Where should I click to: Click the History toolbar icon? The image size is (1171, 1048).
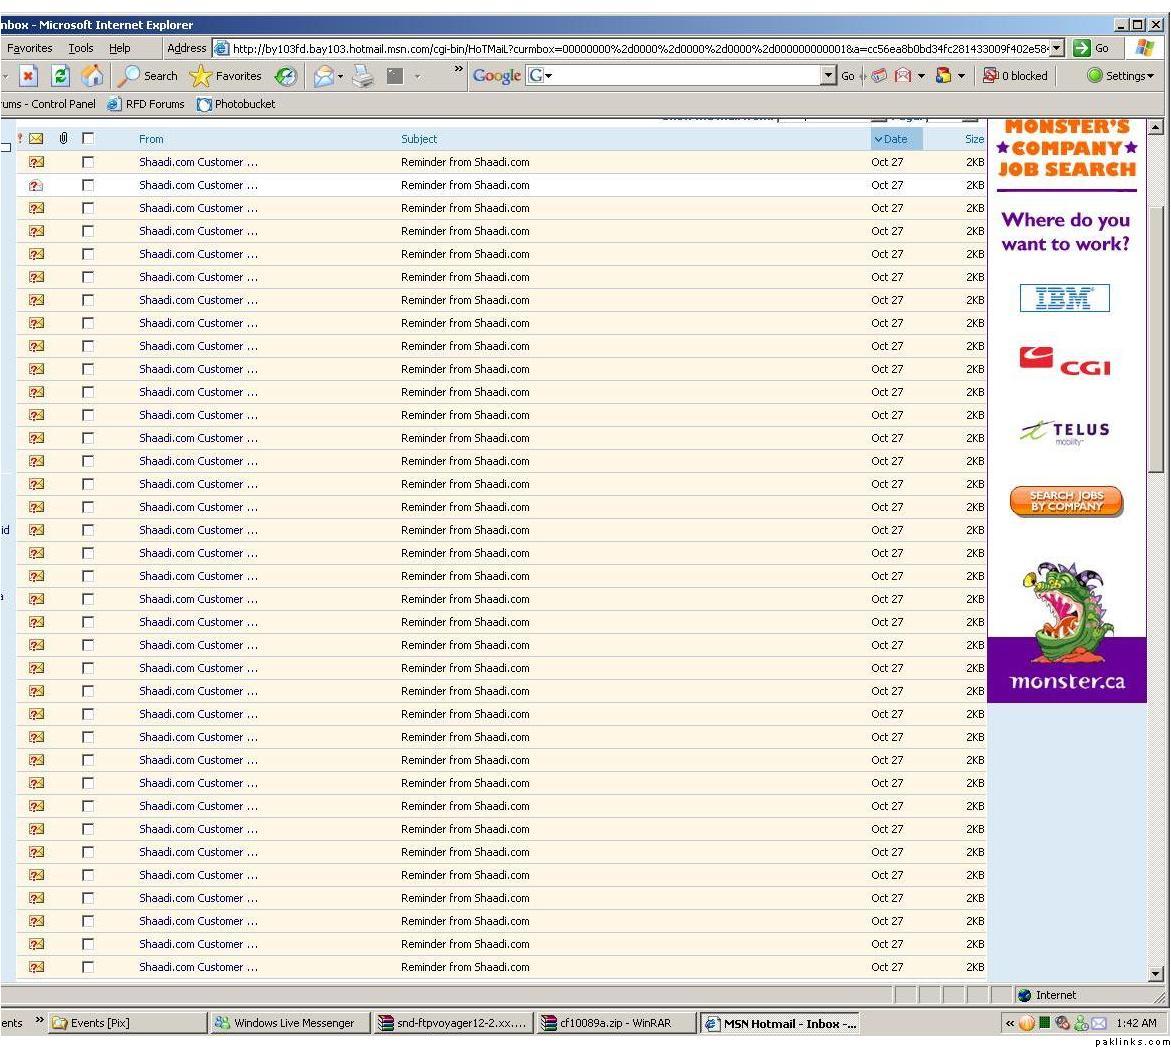click(286, 76)
